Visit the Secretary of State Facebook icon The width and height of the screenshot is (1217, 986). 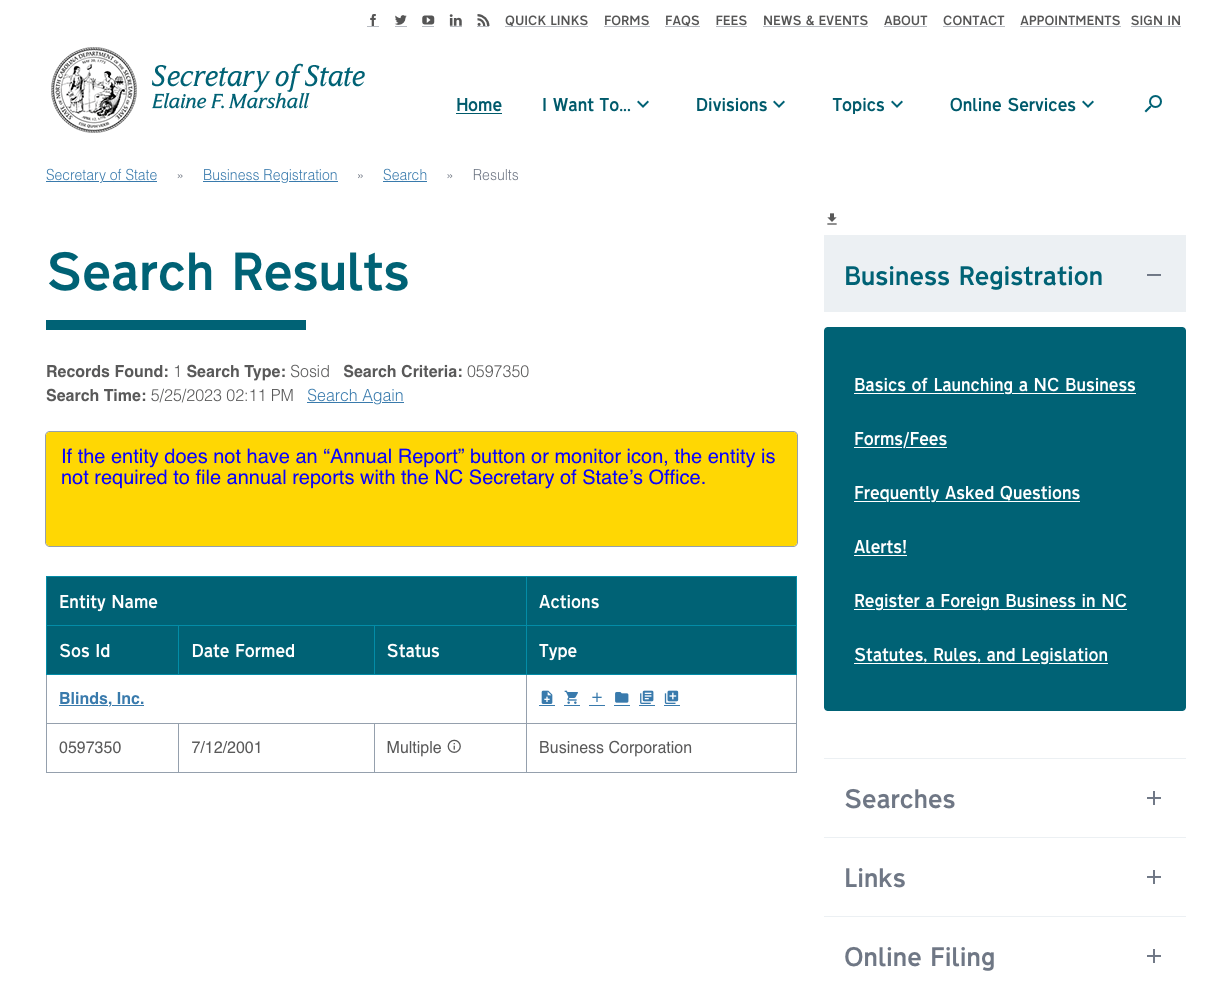[372, 19]
